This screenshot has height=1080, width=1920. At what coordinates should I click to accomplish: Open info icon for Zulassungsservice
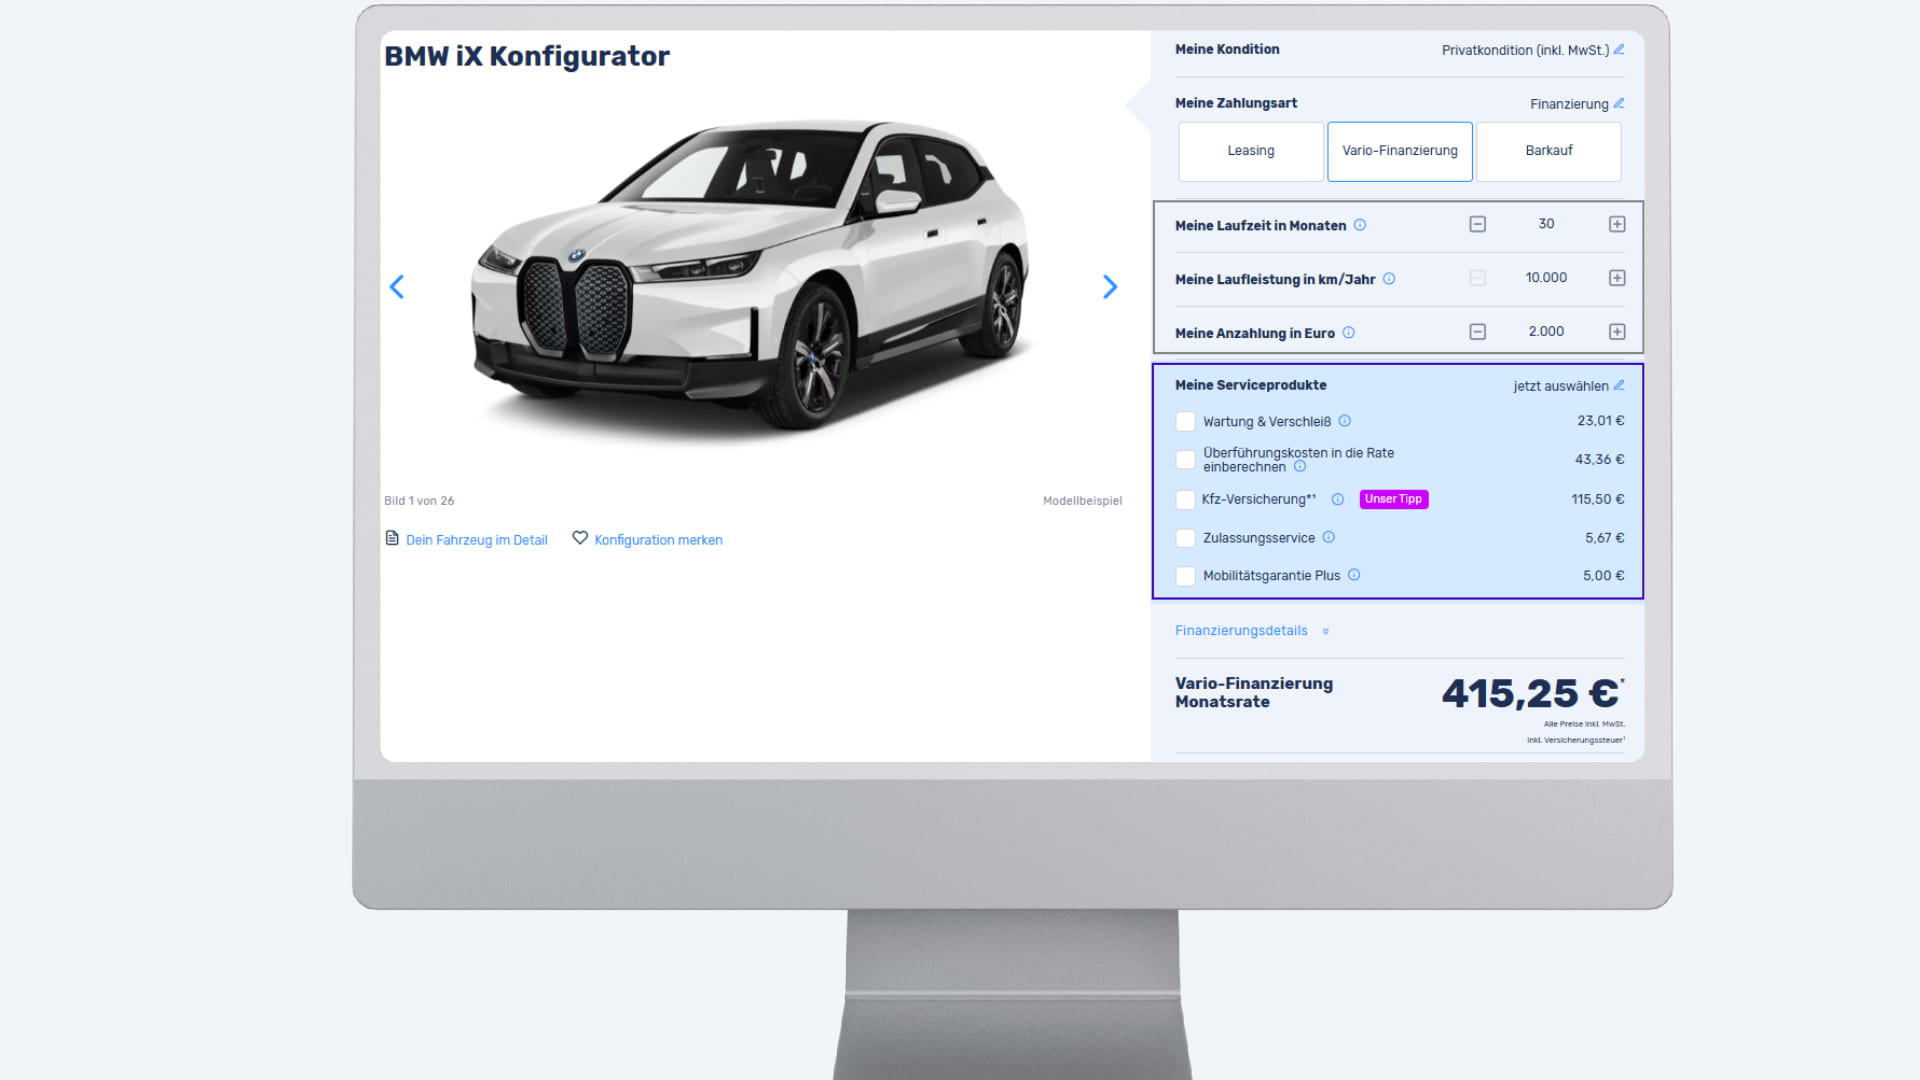click(x=1329, y=537)
